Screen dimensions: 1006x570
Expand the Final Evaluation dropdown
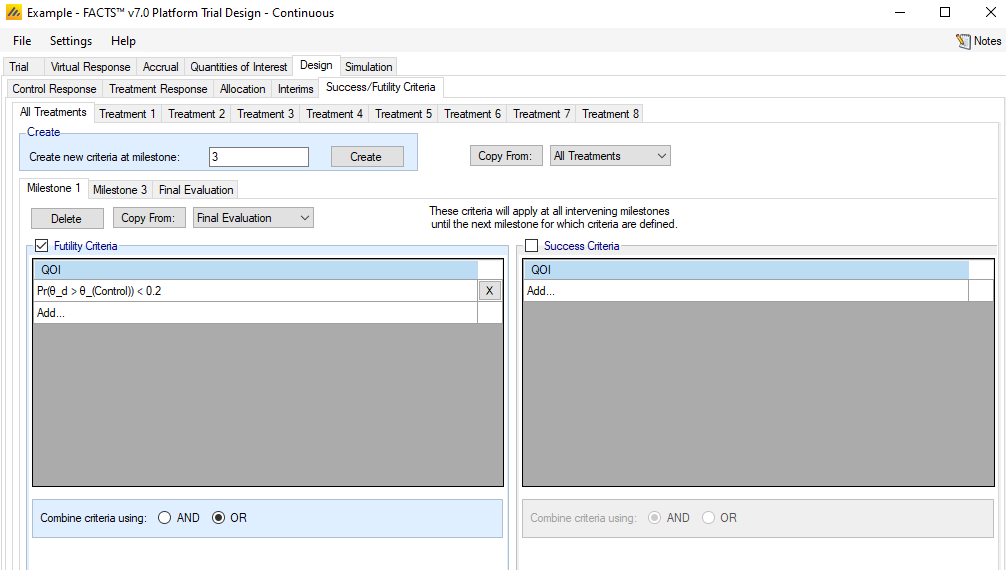pyautogui.click(x=253, y=218)
